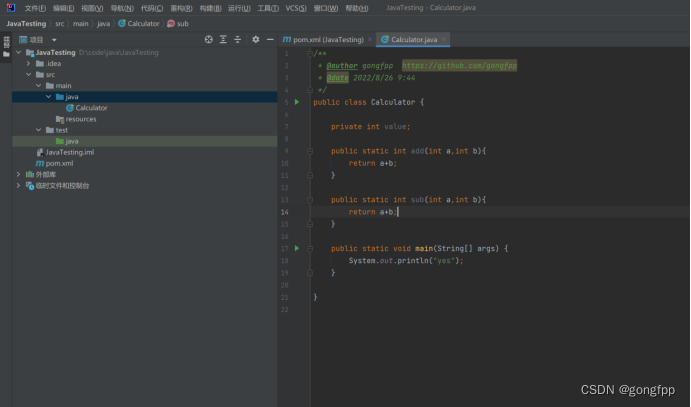
Task: Click the IntelliJ IDEA logo icon
Action: click(x=11, y=7)
